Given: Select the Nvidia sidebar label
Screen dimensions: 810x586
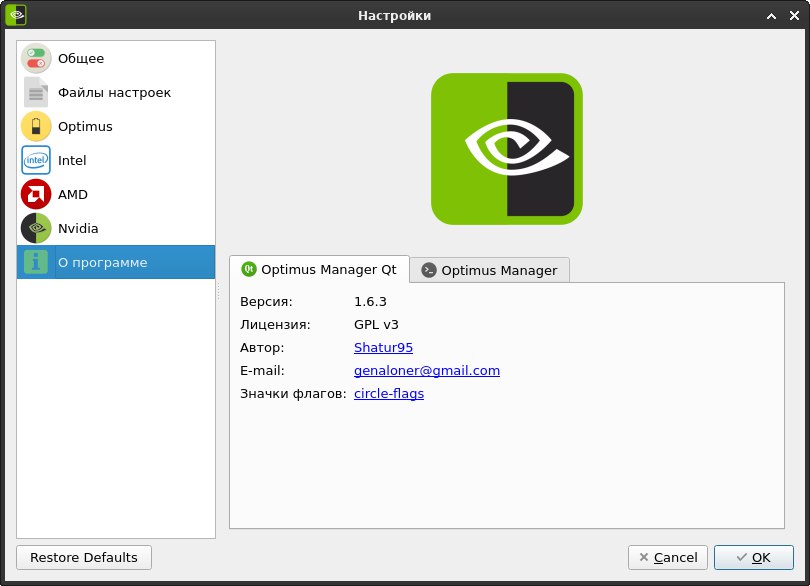Looking at the screenshot, I should coord(78,228).
